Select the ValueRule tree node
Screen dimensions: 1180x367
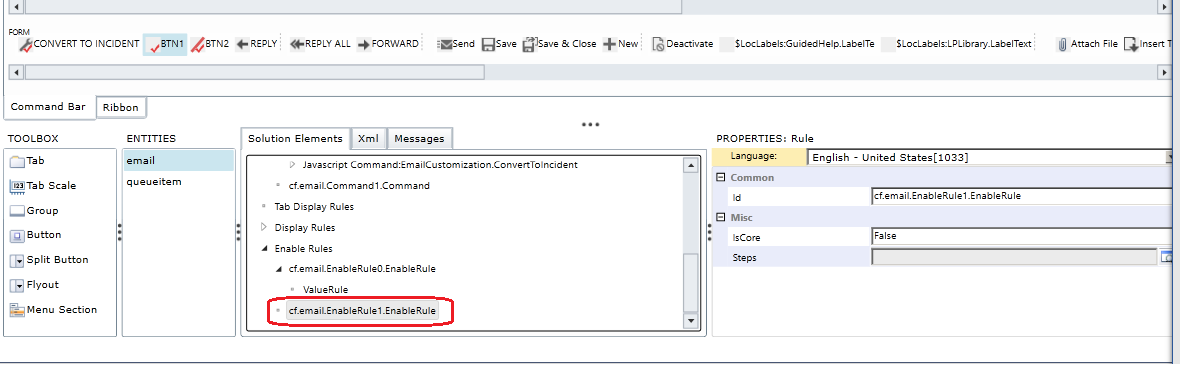tap(325, 289)
